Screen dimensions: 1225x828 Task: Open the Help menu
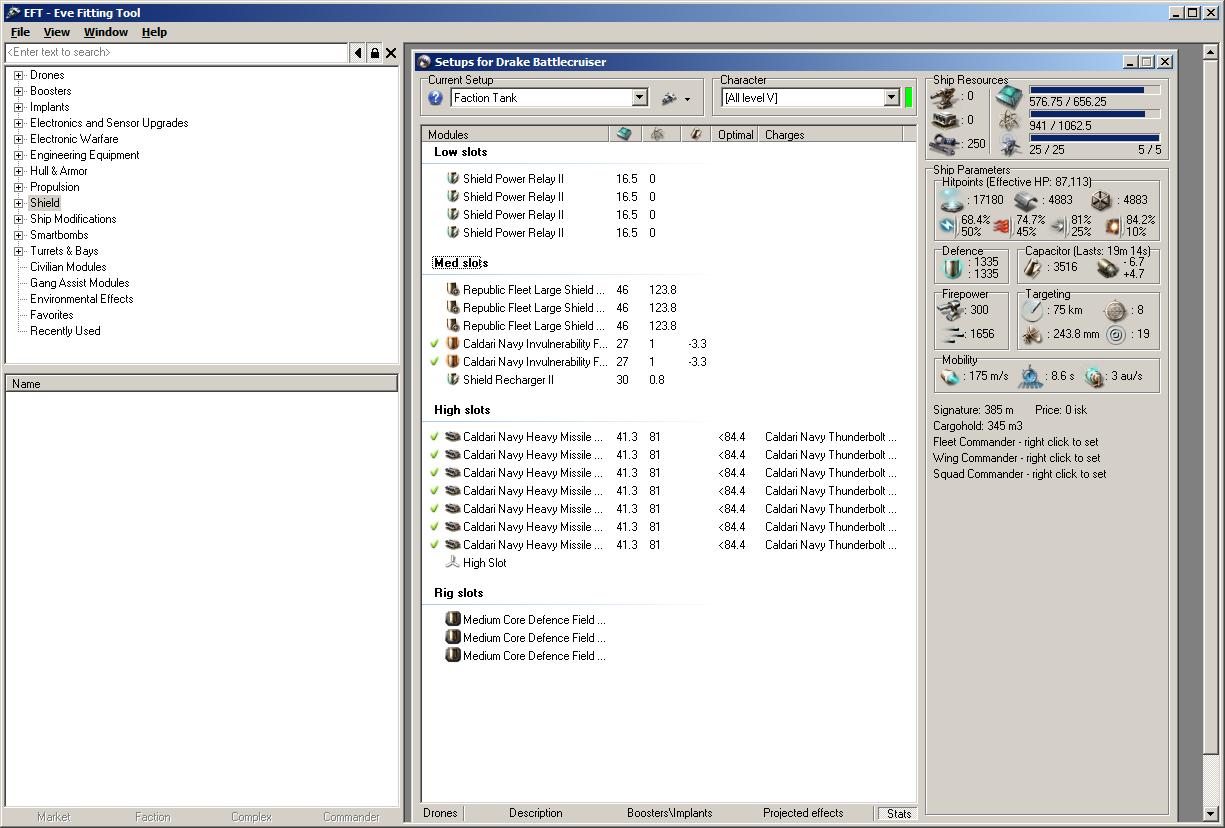point(154,32)
